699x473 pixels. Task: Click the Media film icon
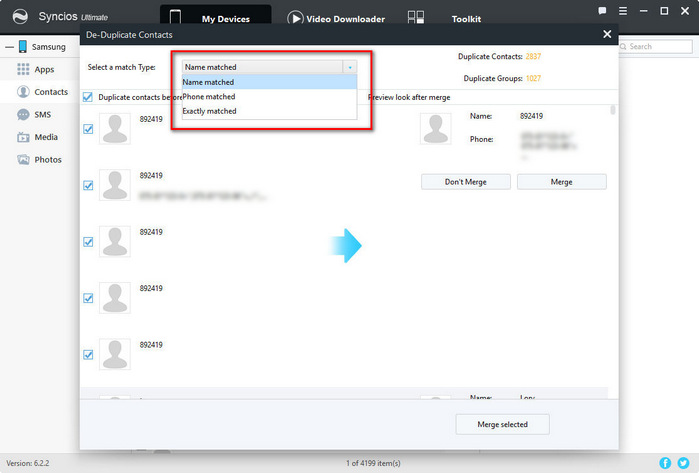coord(23,137)
